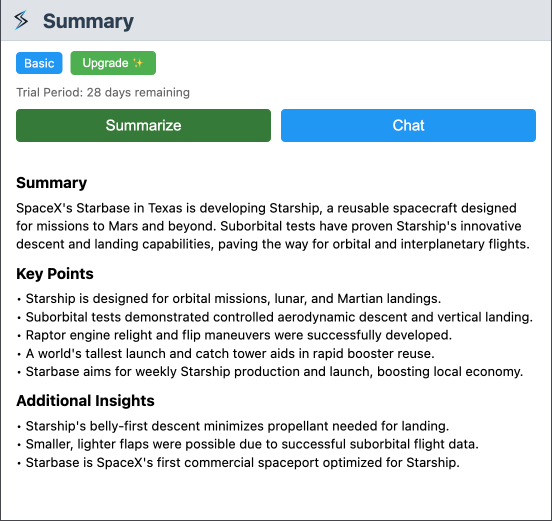Click the smaller lighter flaps insight
Viewport: 552px width, 521px height.
252,444
